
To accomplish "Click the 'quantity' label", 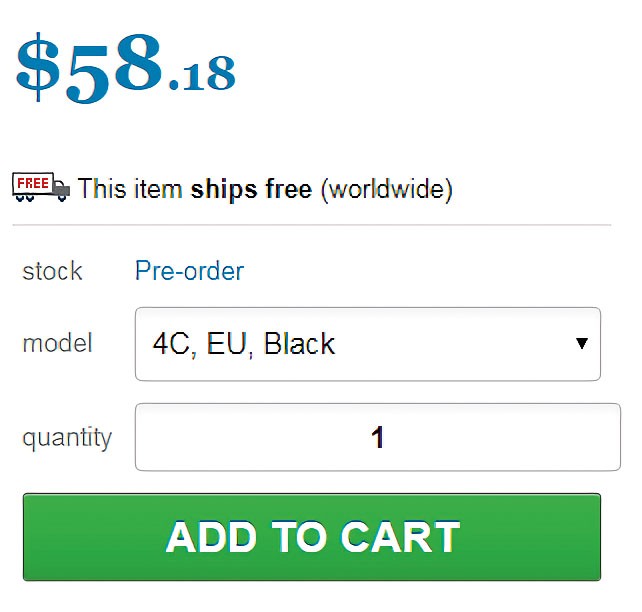I will [67, 437].
